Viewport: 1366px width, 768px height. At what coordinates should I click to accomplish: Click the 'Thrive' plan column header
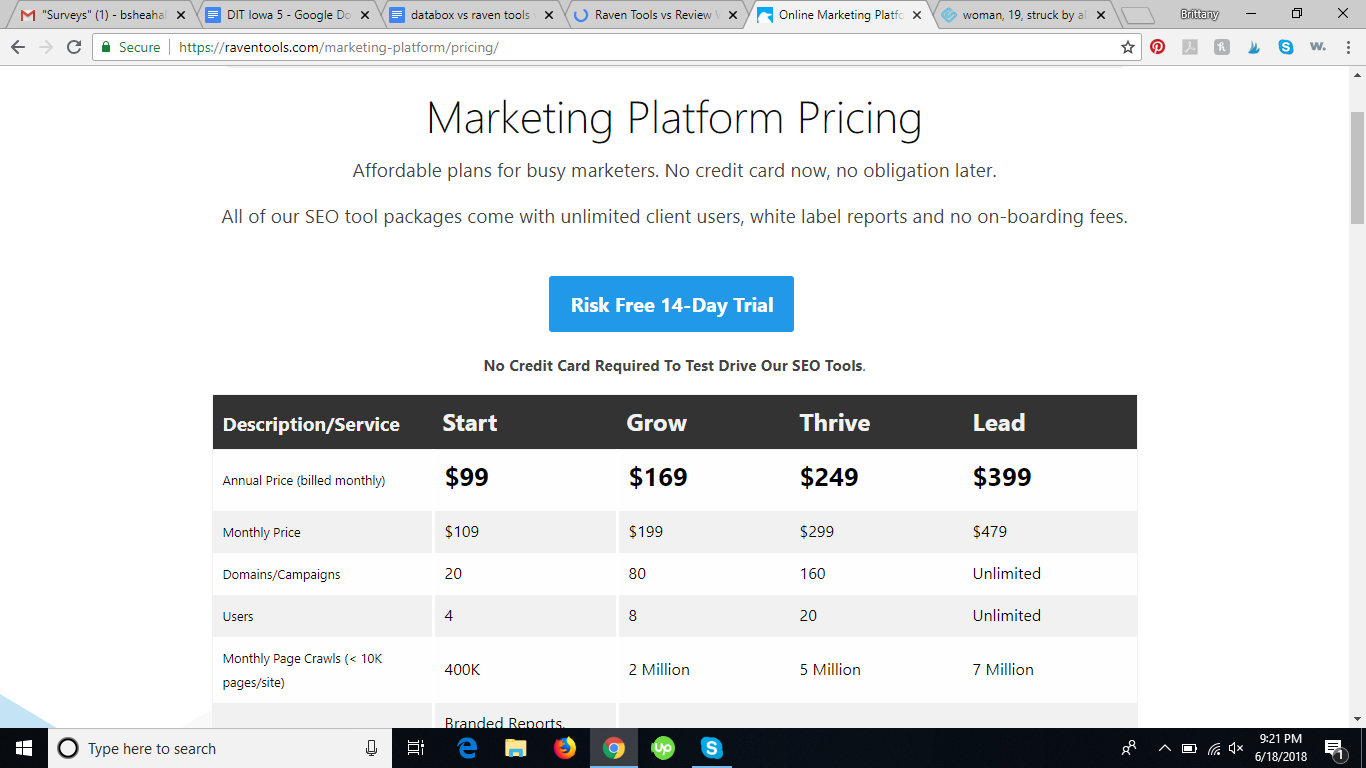(x=835, y=423)
